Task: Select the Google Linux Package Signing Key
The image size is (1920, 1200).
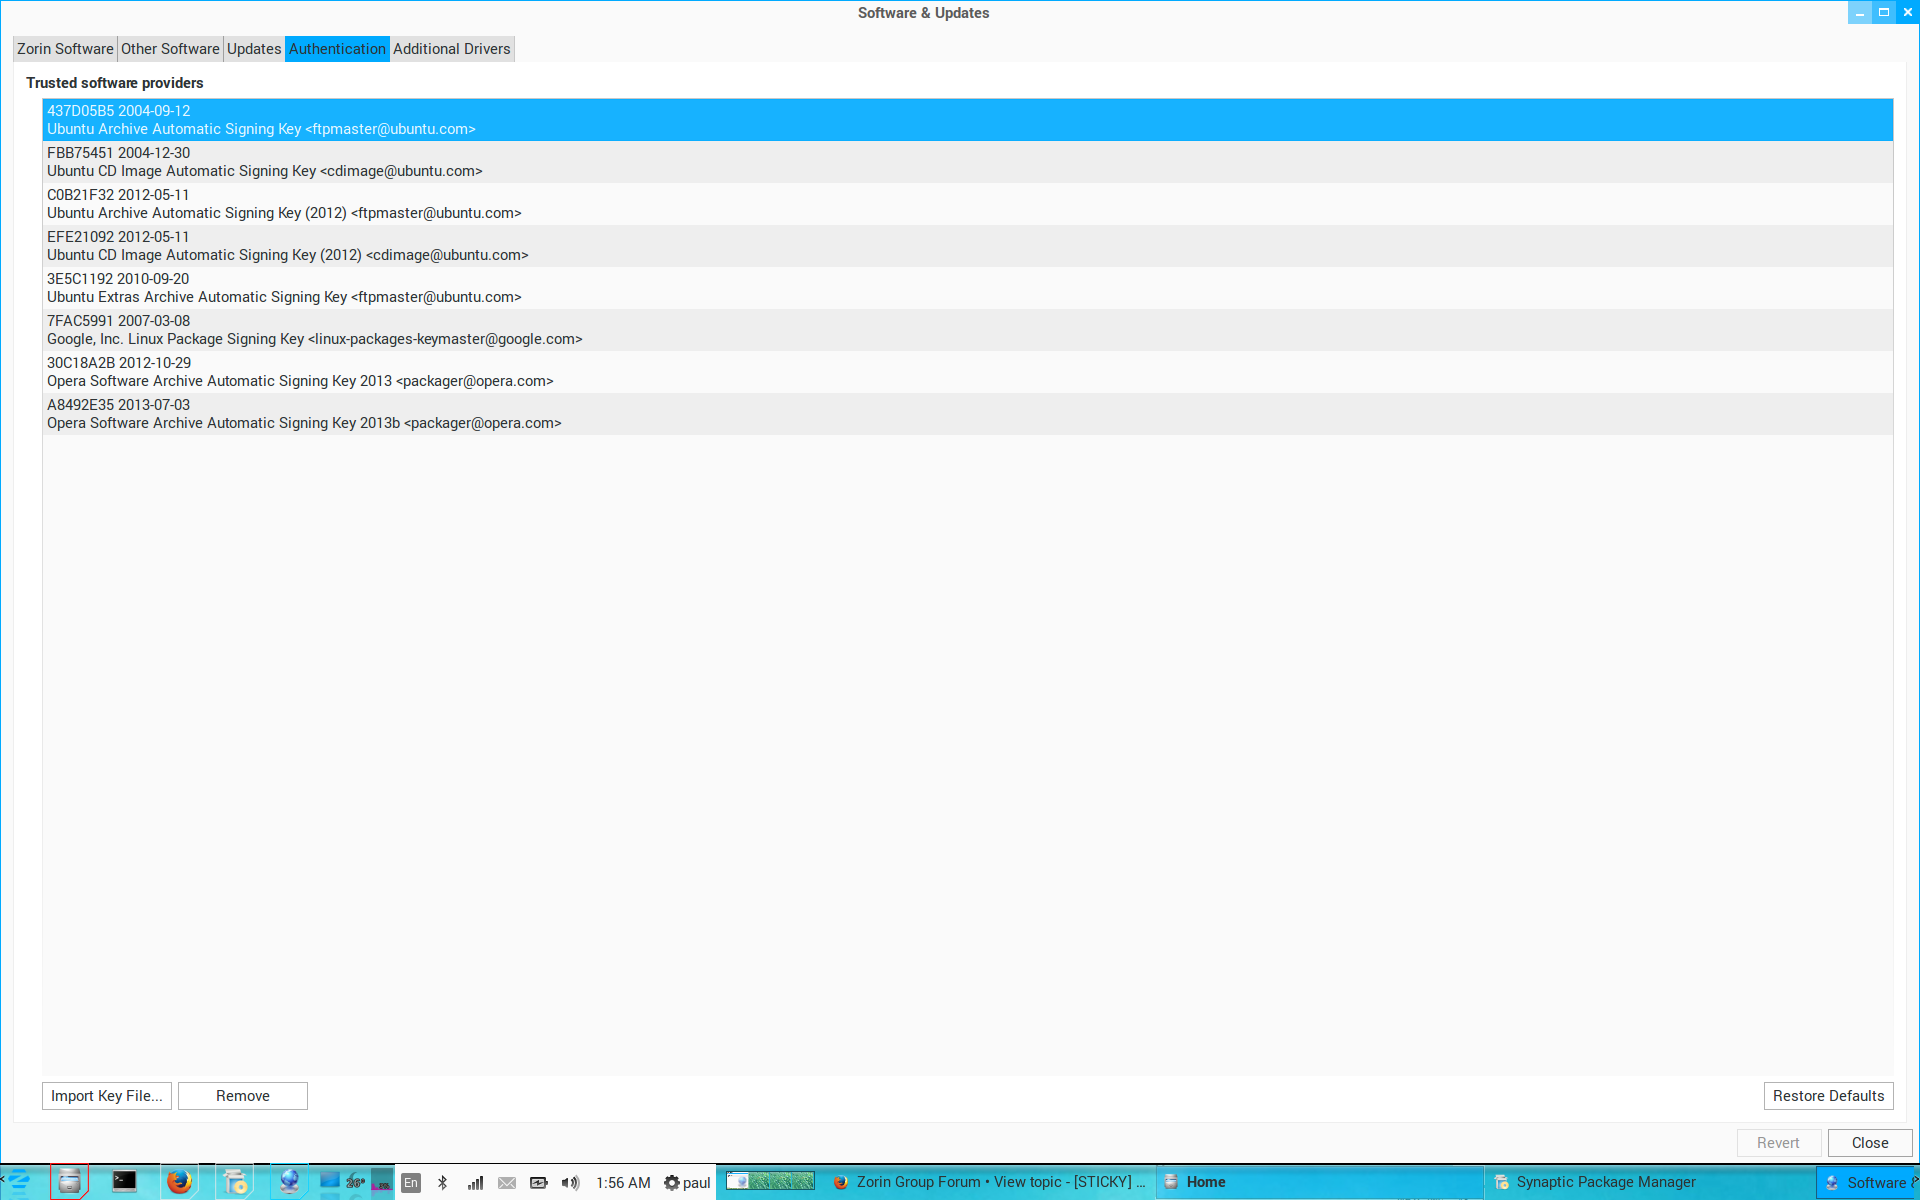Action: click(314, 330)
